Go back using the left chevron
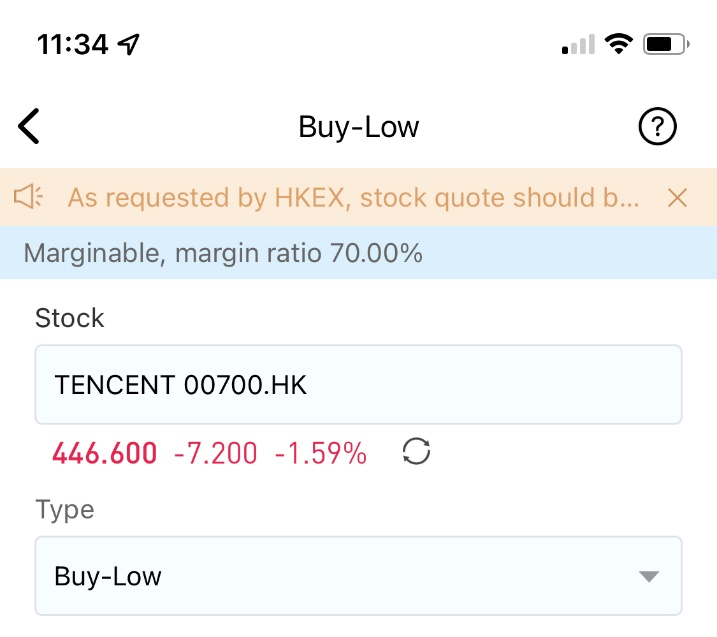Viewport: 717px width, 637px height. click(29, 126)
